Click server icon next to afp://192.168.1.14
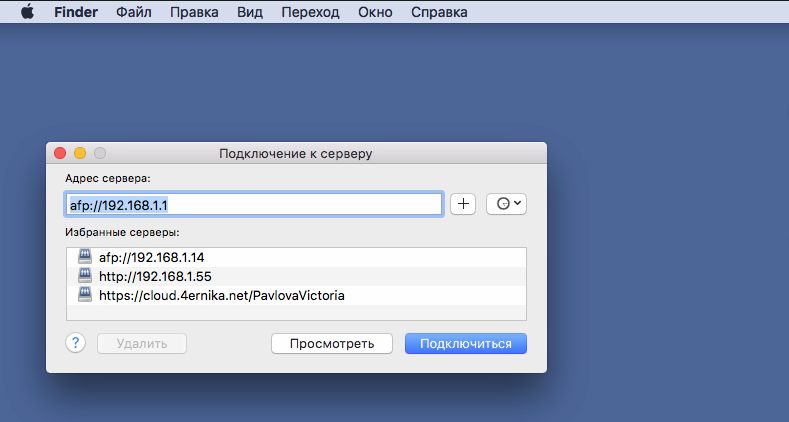Viewport: 789px width, 422px height. pyautogui.click(x=84, y=257)
